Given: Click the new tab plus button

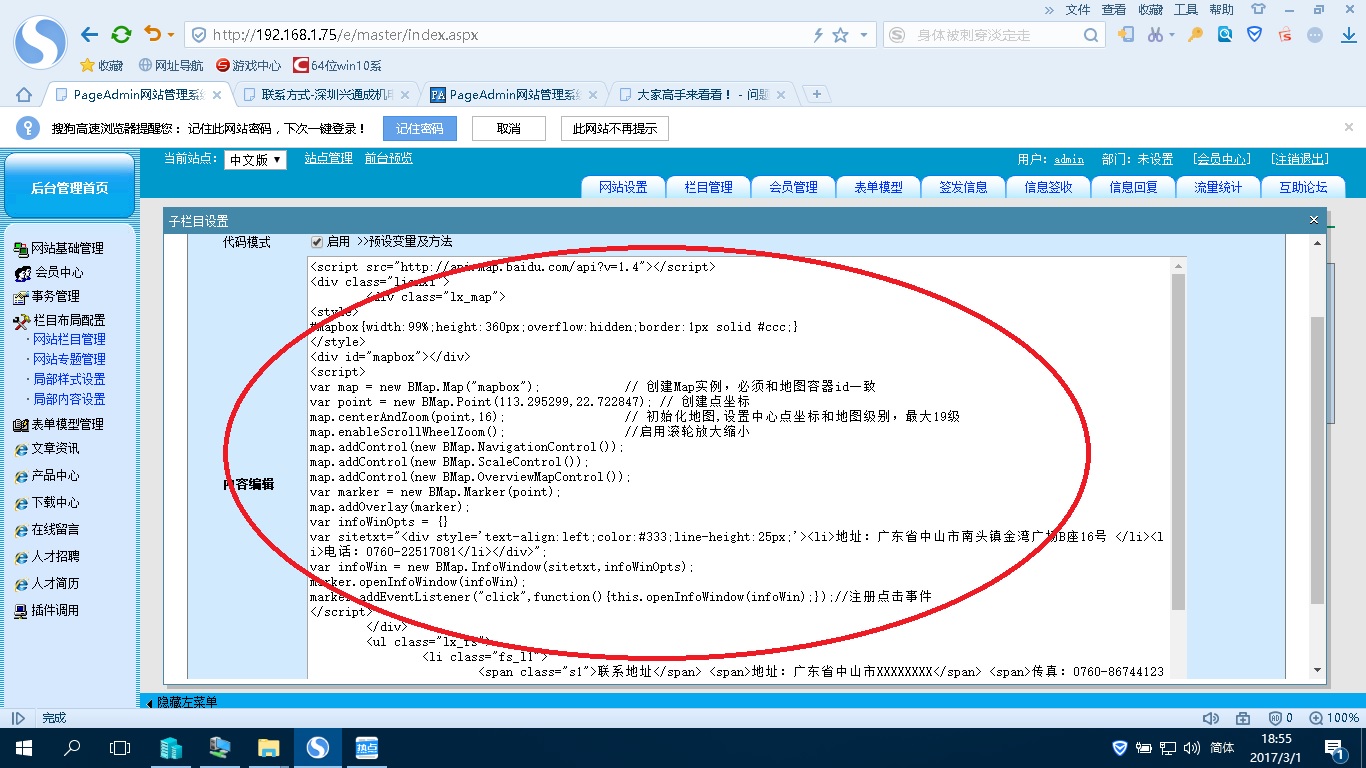Looking at the screenshot, I should tap(817, 94).
